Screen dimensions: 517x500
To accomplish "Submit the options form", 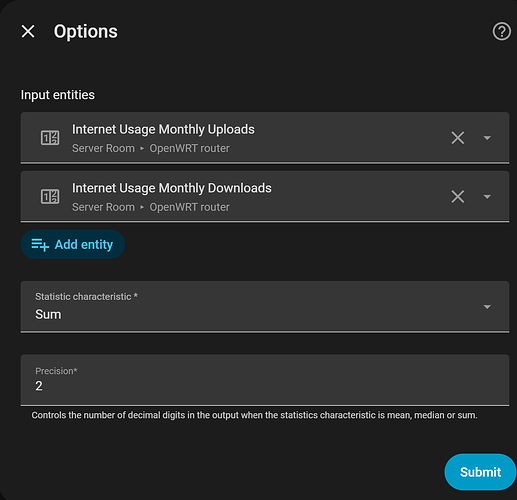I will coord(480,472).
